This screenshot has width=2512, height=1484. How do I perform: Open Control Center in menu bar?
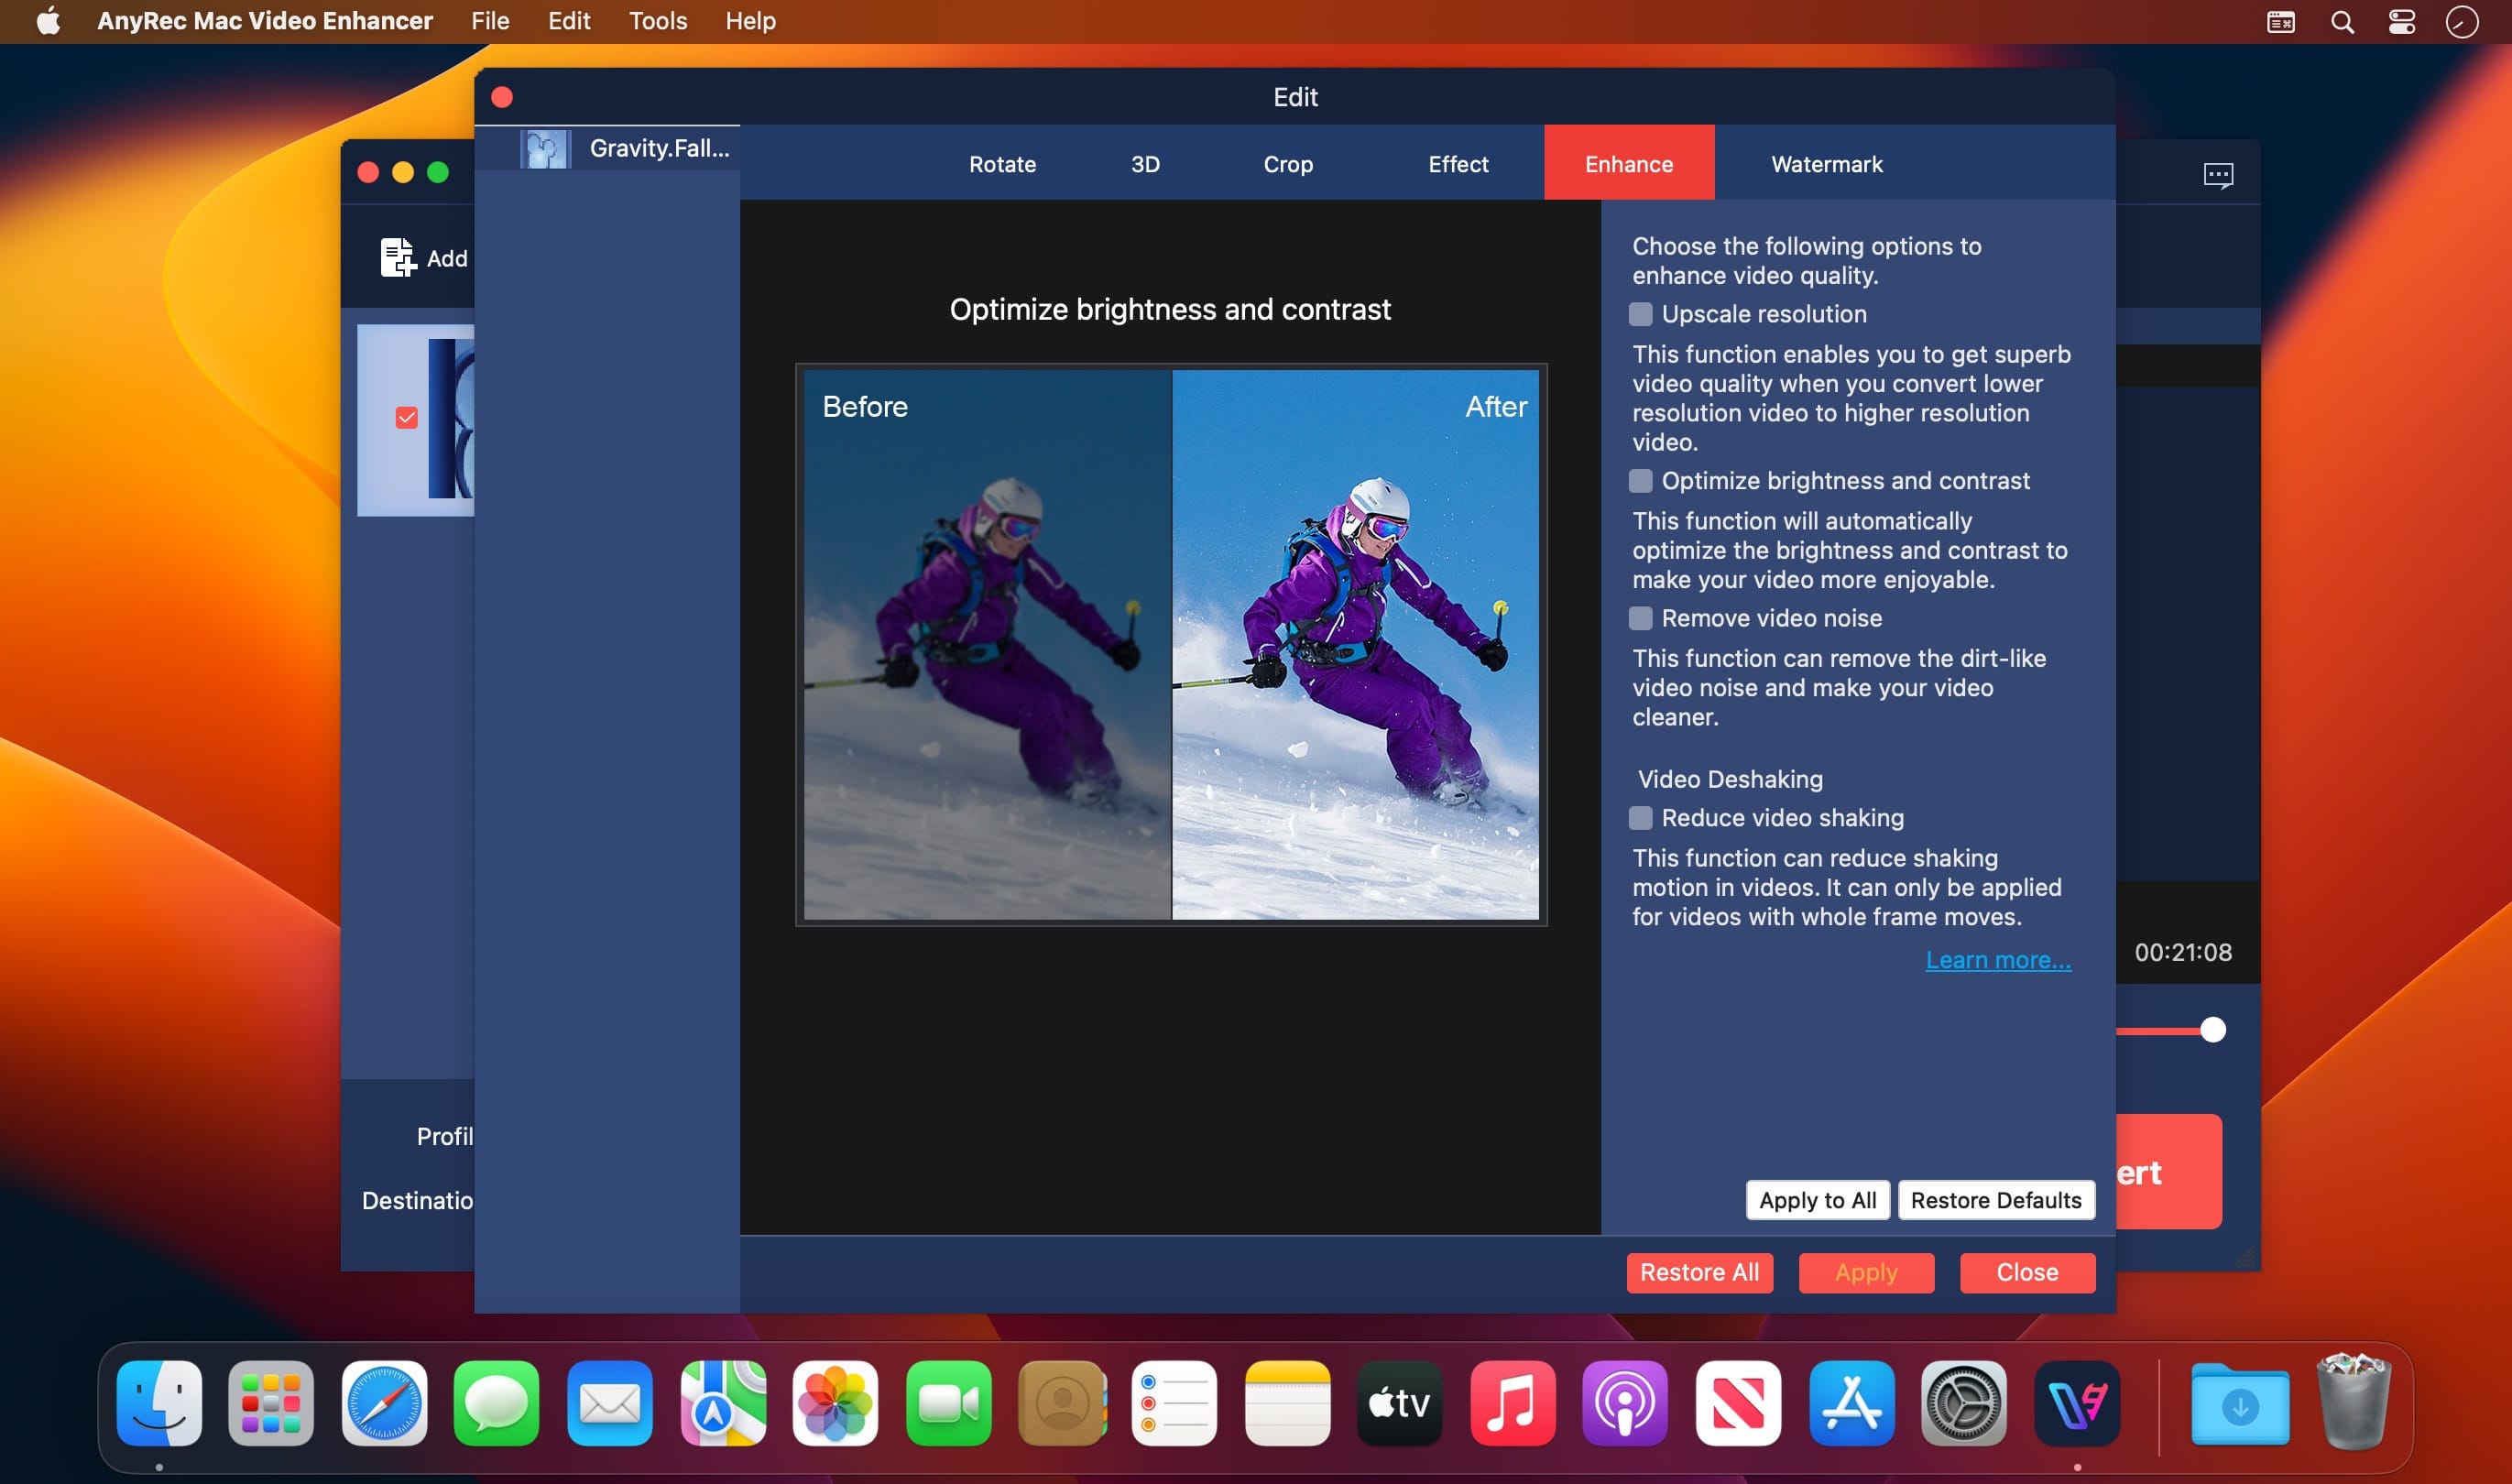pyautogui.click(x=2402, y=21)
